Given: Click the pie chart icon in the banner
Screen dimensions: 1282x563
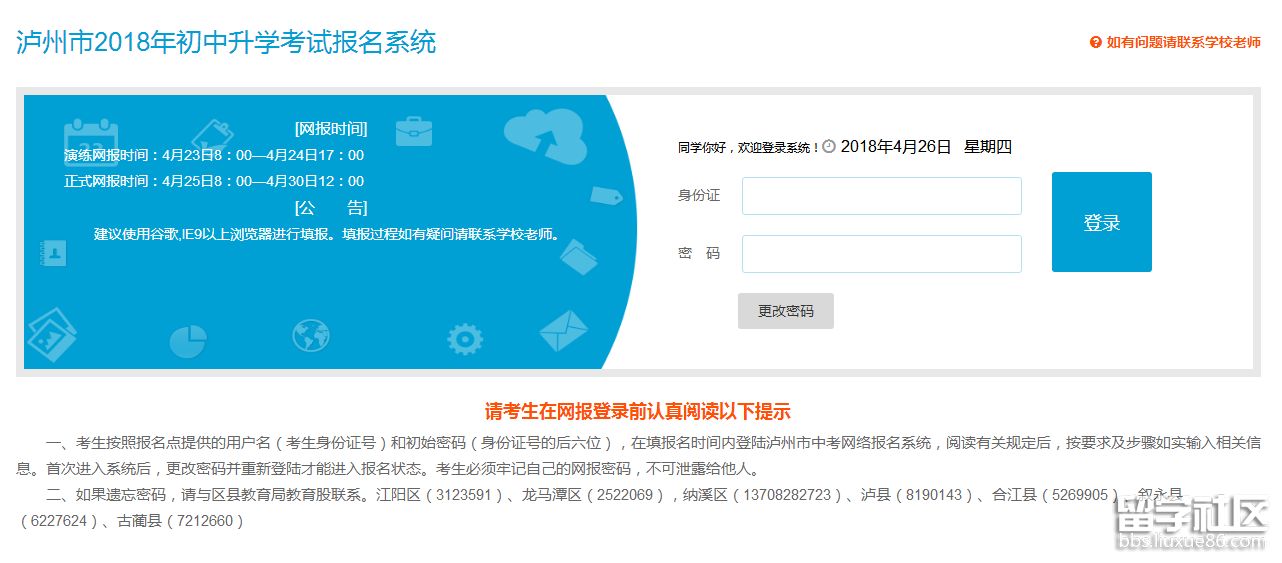Looking at the screenshot, I should [x=187, y=341].
